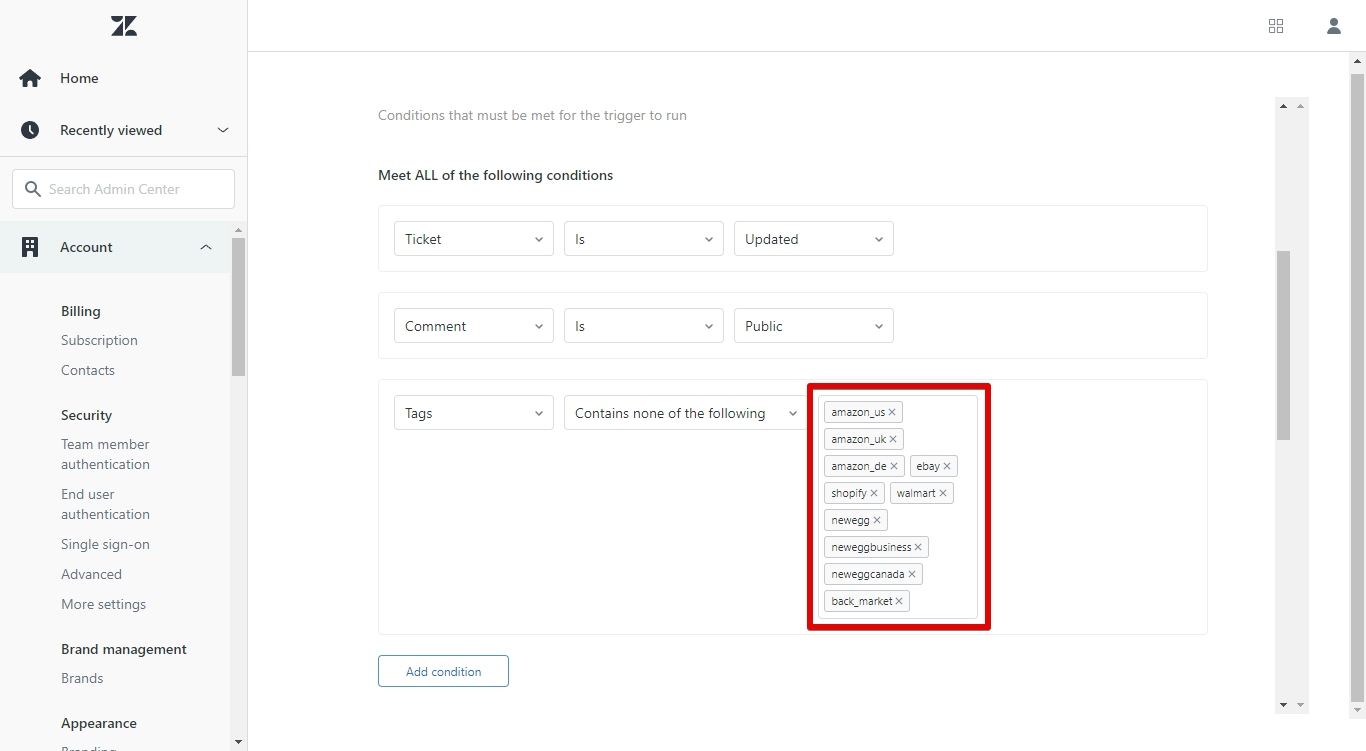Open the Tags condition dropdown
The image size is (1366, 751).
tap(474, 413)
